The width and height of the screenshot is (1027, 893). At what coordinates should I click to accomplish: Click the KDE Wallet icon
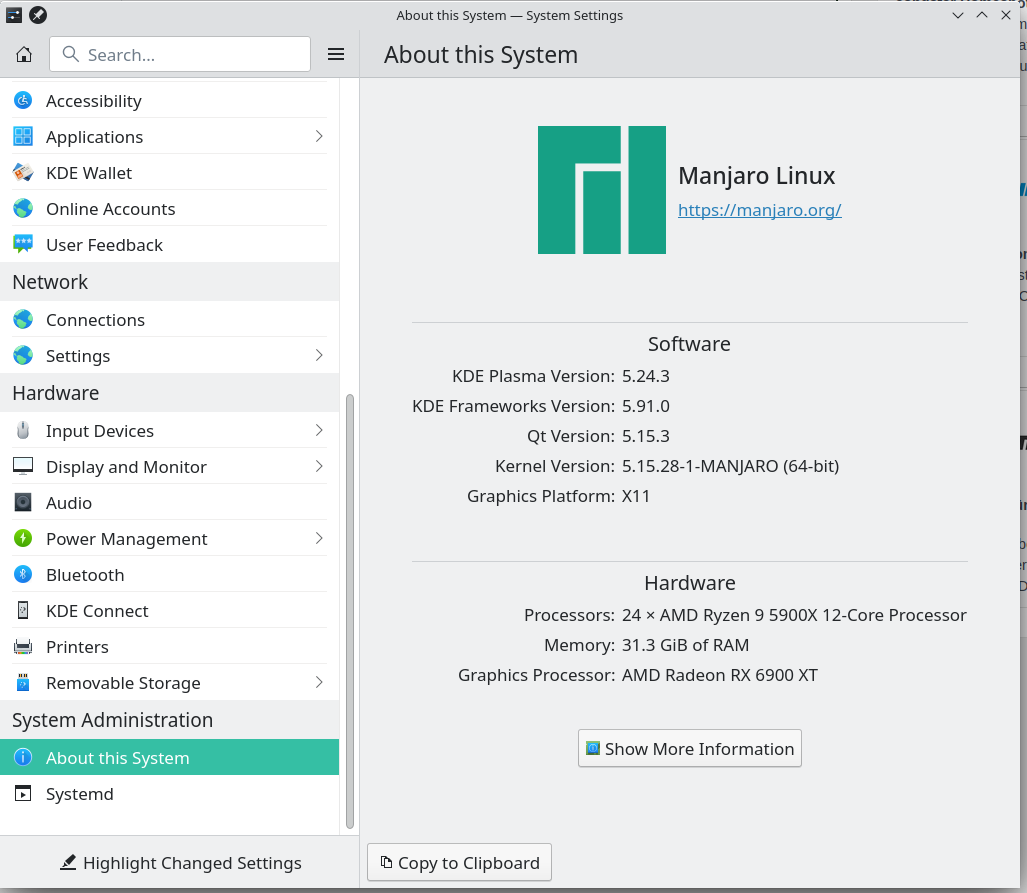(x=23, y=172)
